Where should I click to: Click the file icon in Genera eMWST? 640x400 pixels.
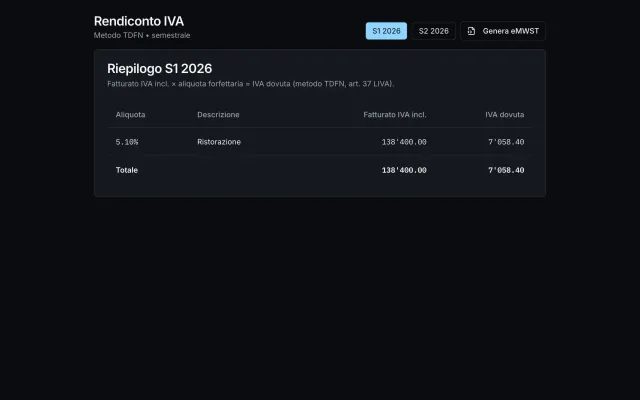coord(471,31)
